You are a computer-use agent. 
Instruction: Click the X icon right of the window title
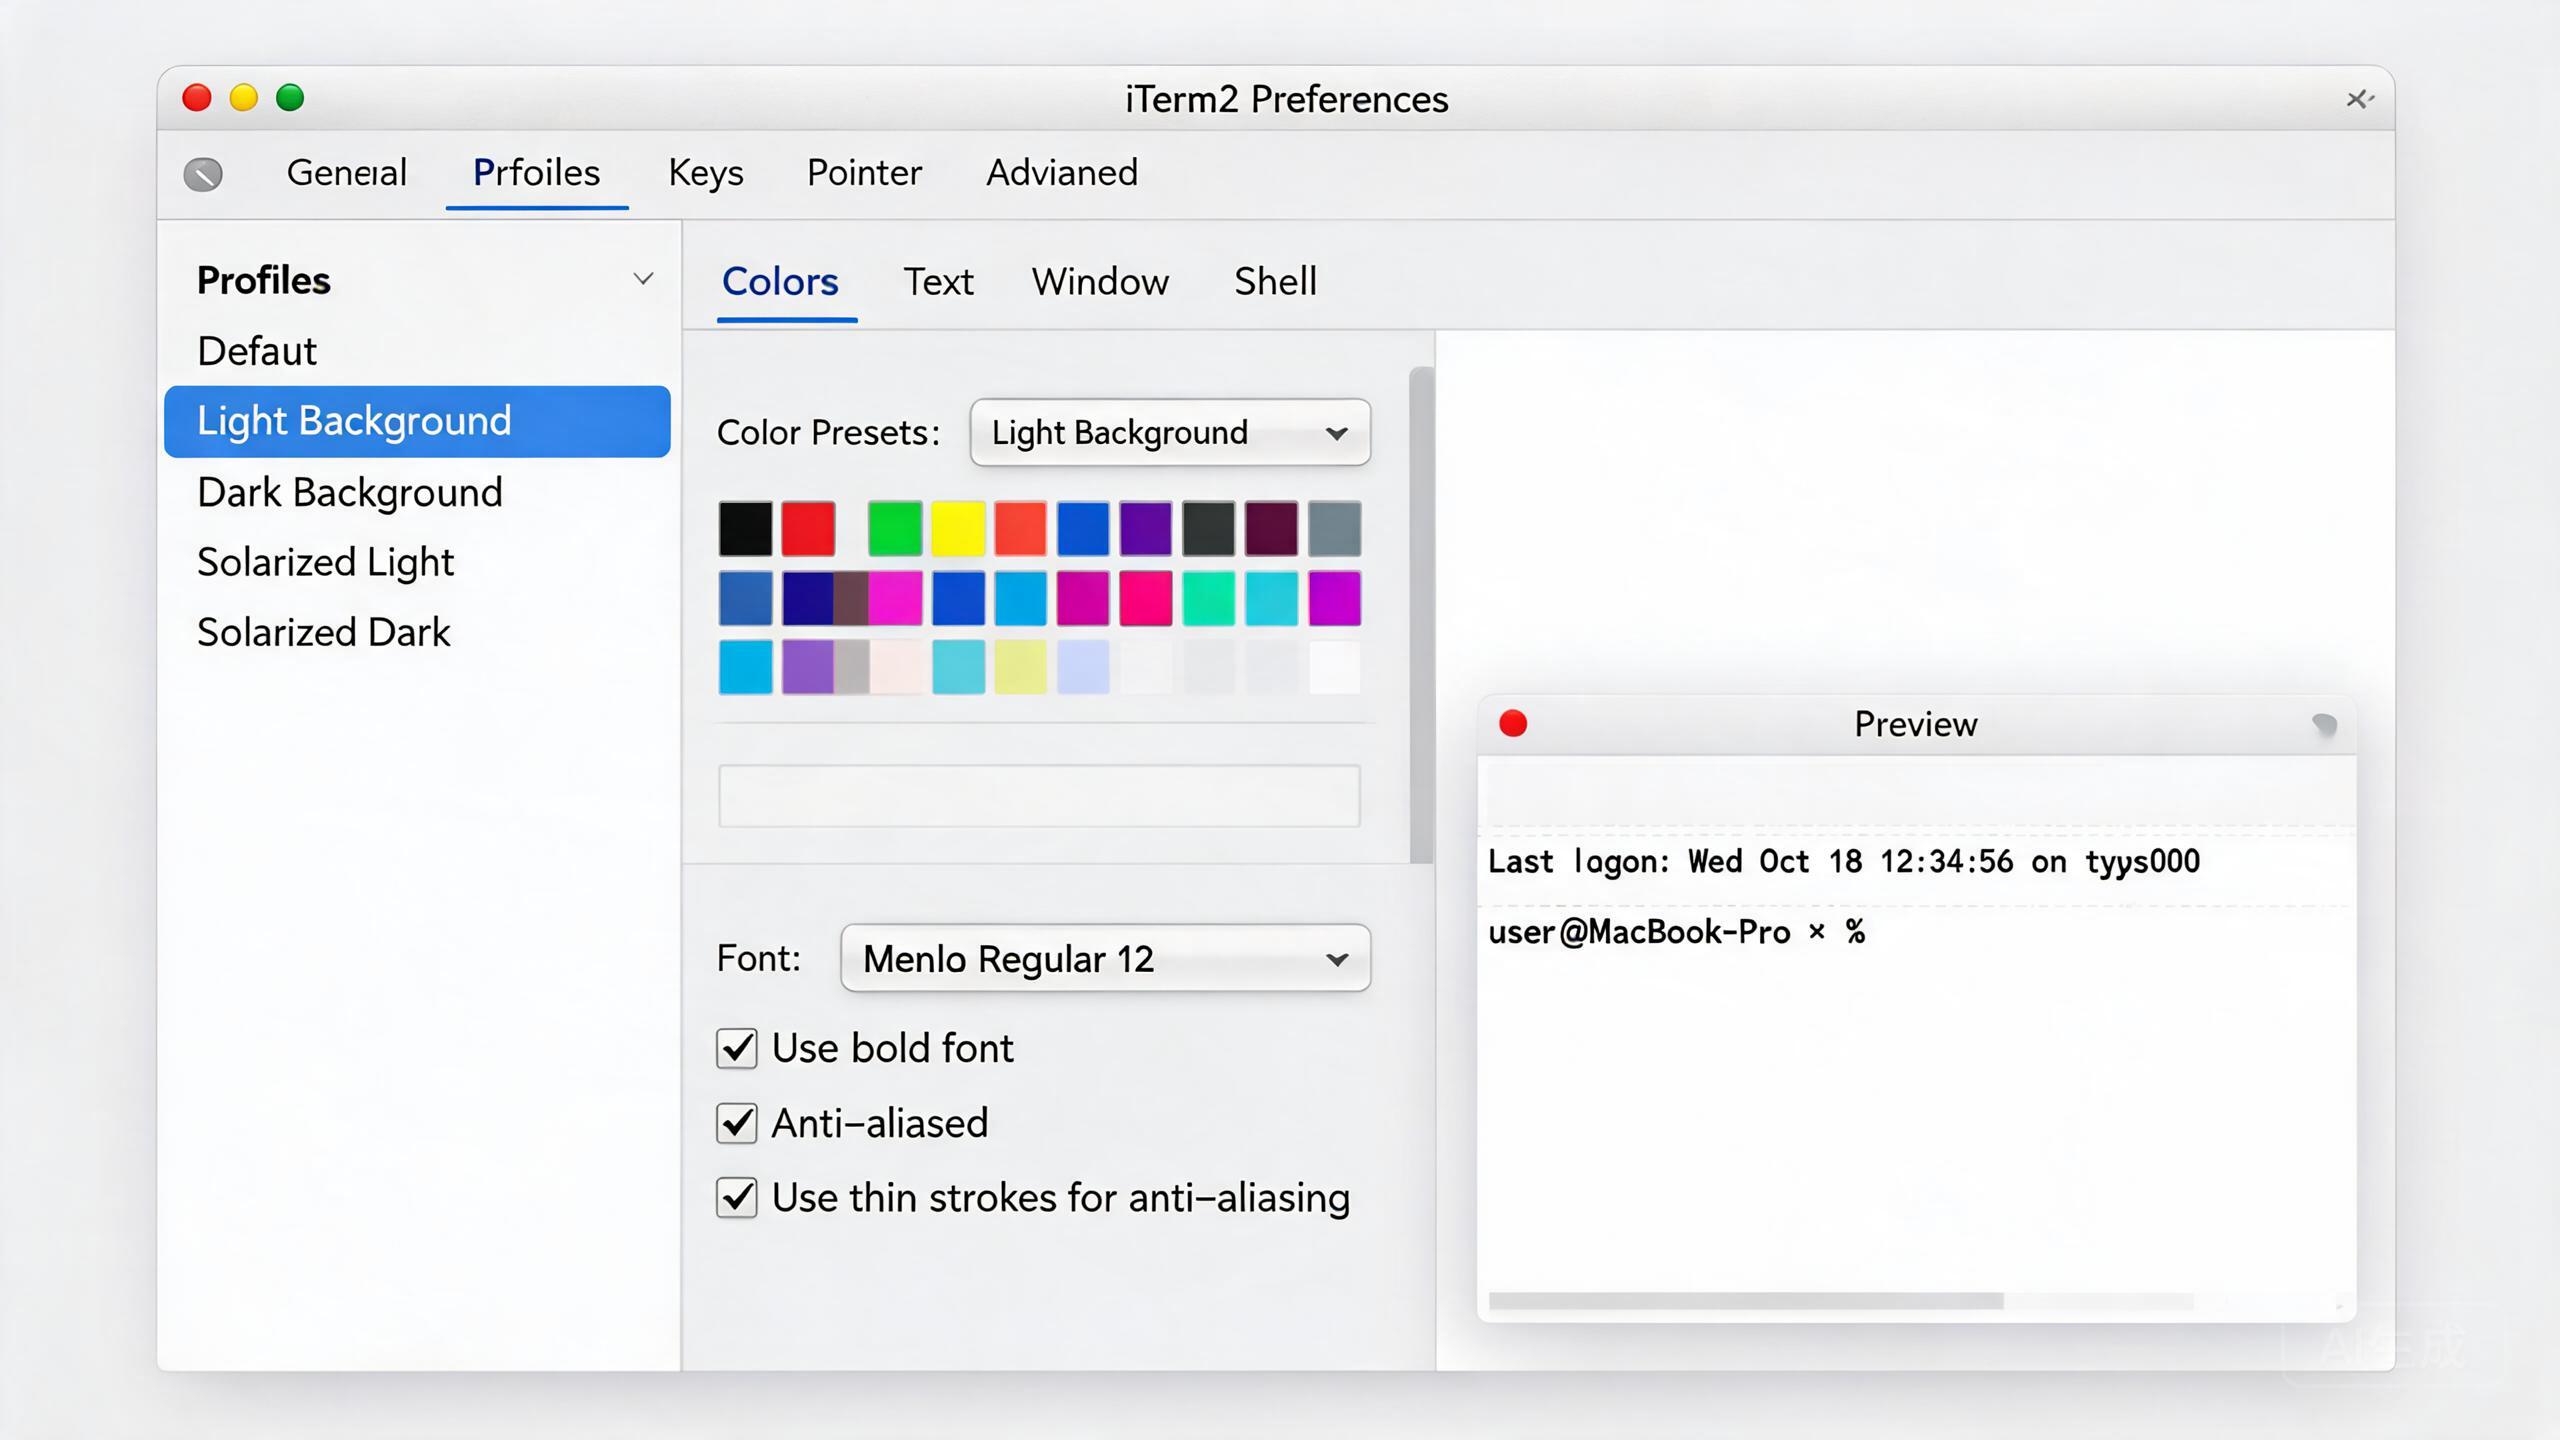[2360, 99]
